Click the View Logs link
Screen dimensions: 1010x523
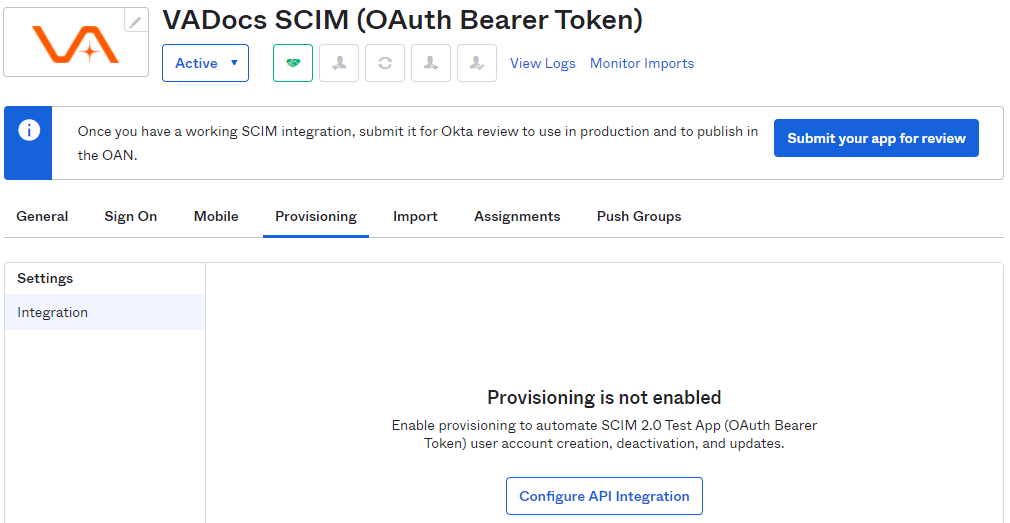tap(543, 63)
